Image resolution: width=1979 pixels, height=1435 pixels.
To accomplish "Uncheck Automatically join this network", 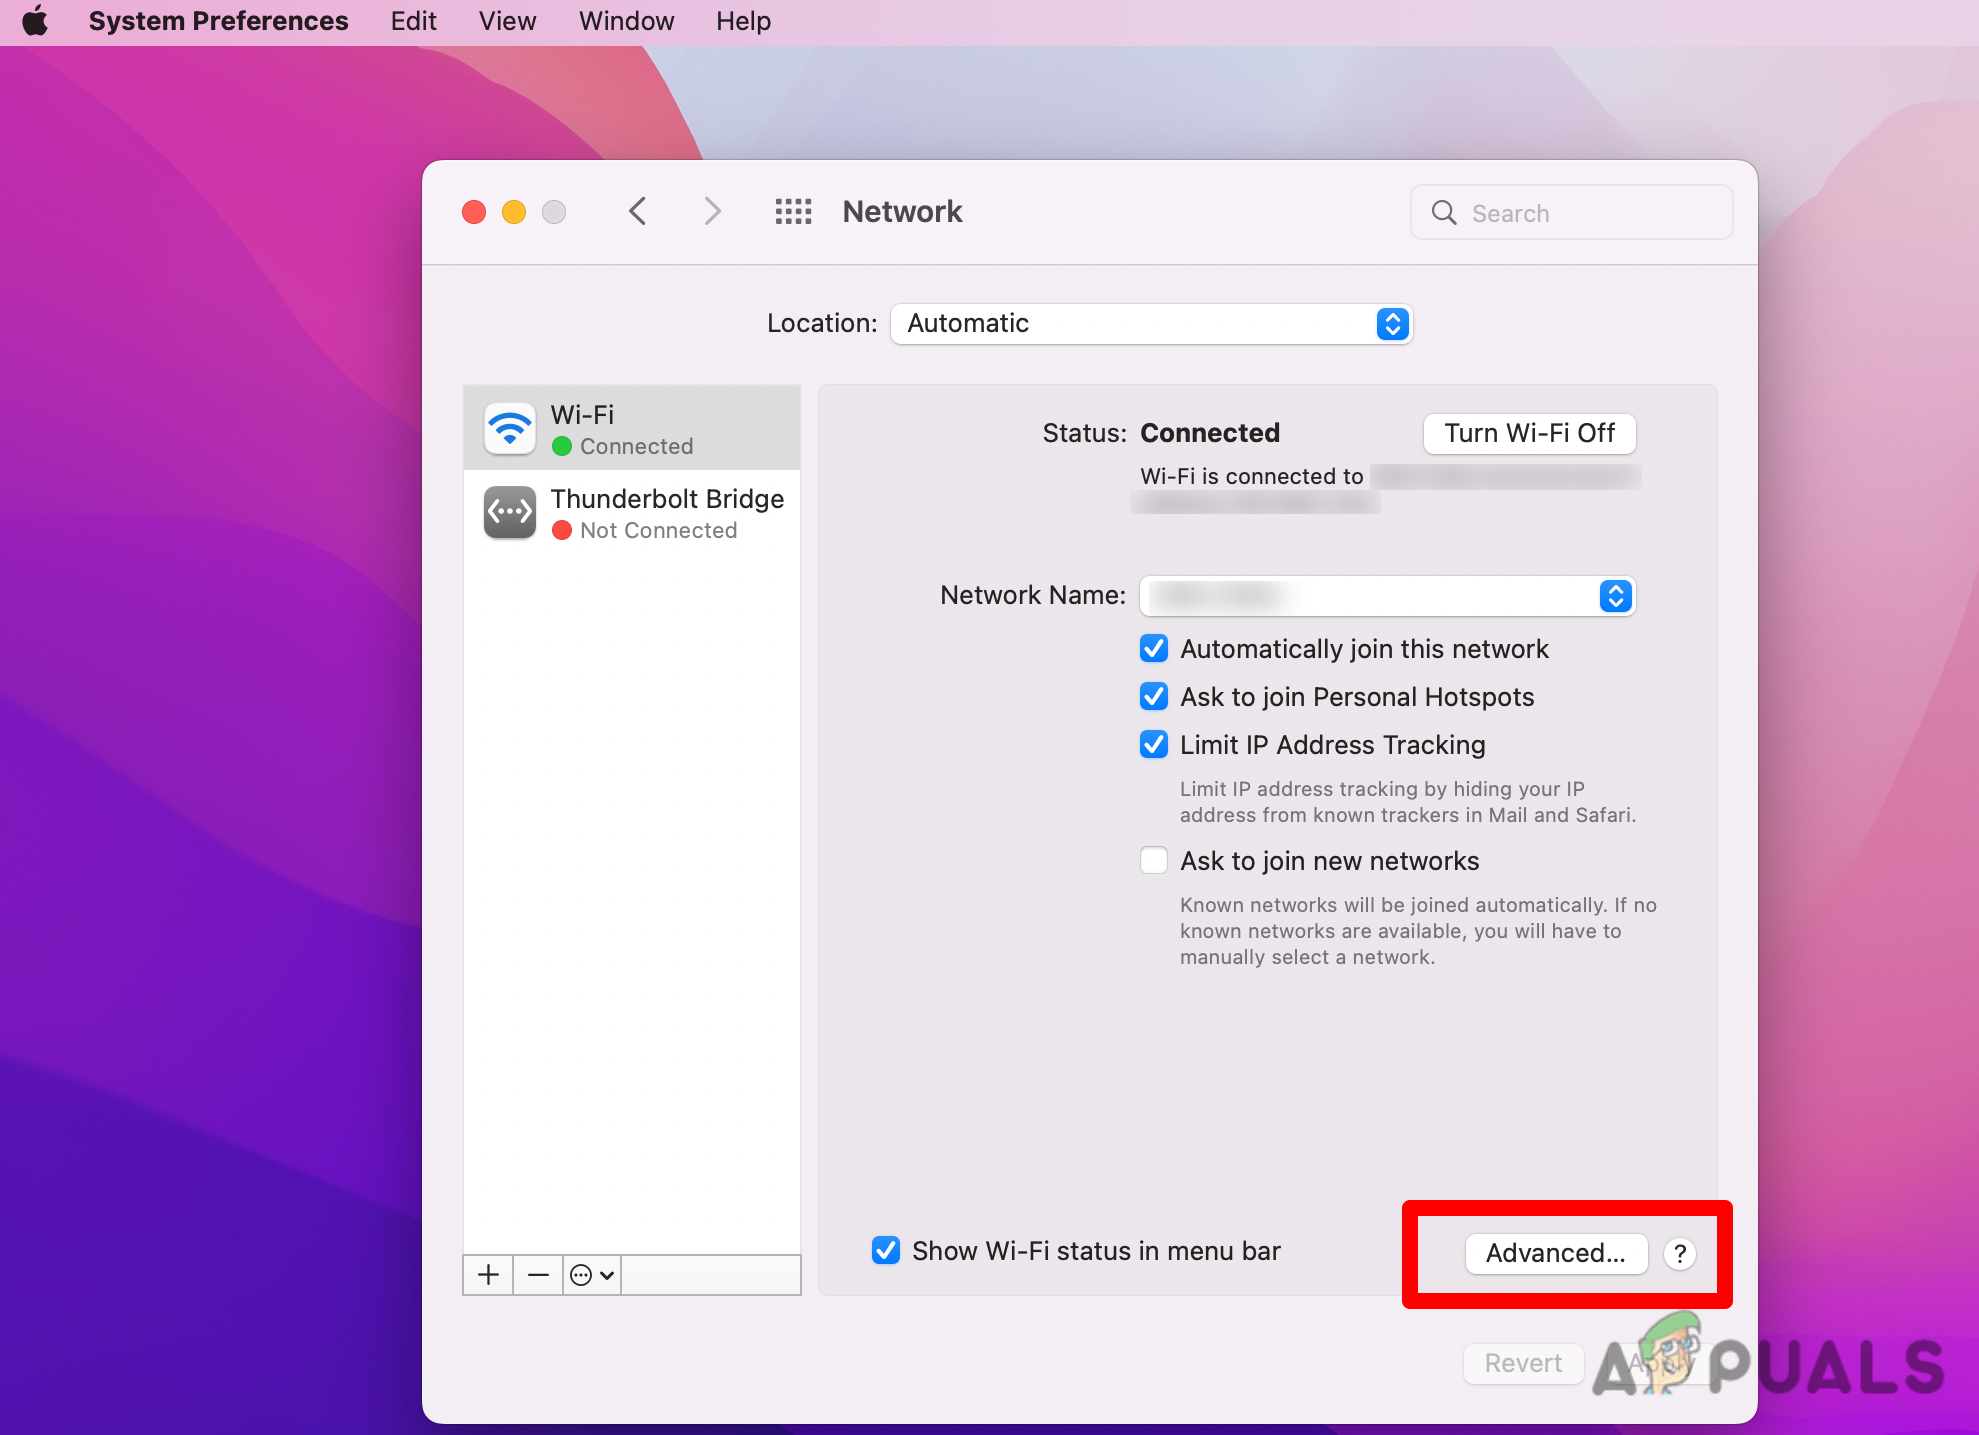I will [1153, 648].
